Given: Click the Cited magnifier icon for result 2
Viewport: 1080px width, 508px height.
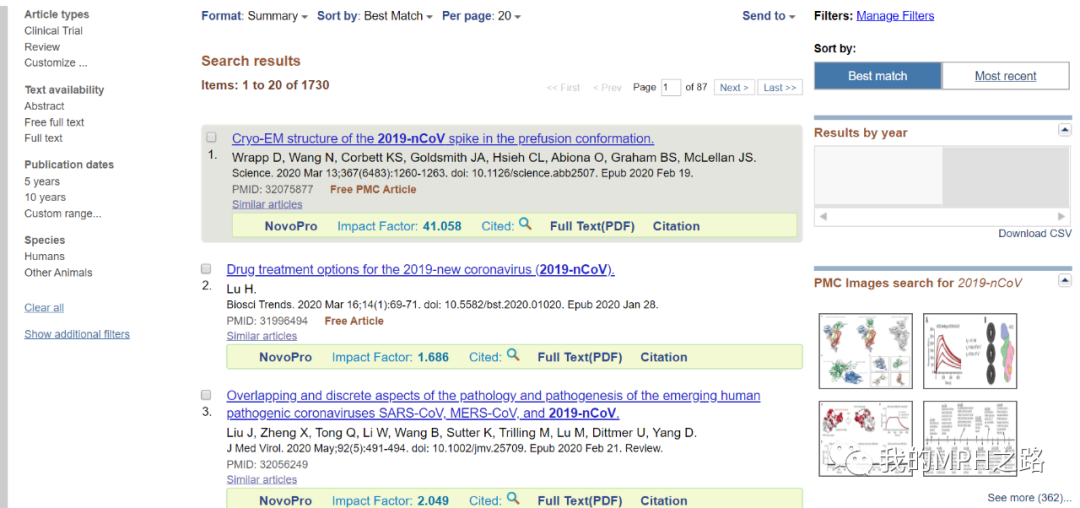Looking at the screenshot, I should pyautogui.click(x=512, y=355).
